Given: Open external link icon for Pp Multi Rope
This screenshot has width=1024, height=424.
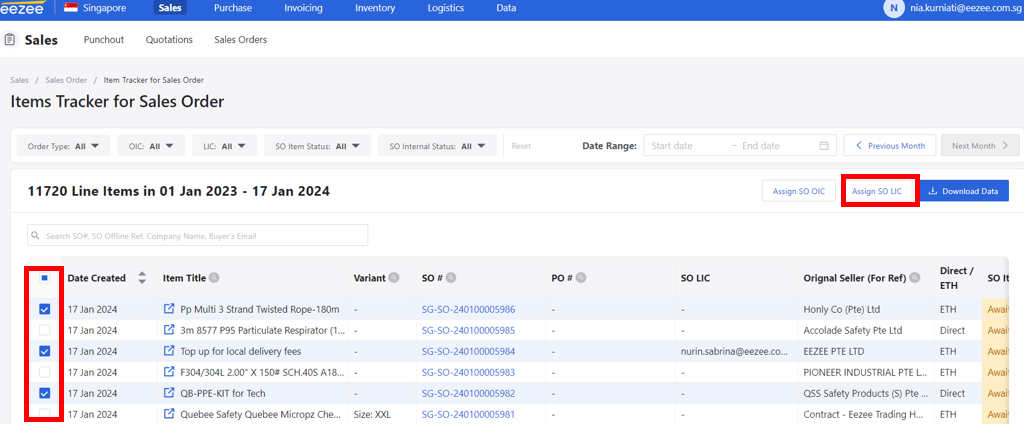Looking at the screenshot, I should coord(169,308).
